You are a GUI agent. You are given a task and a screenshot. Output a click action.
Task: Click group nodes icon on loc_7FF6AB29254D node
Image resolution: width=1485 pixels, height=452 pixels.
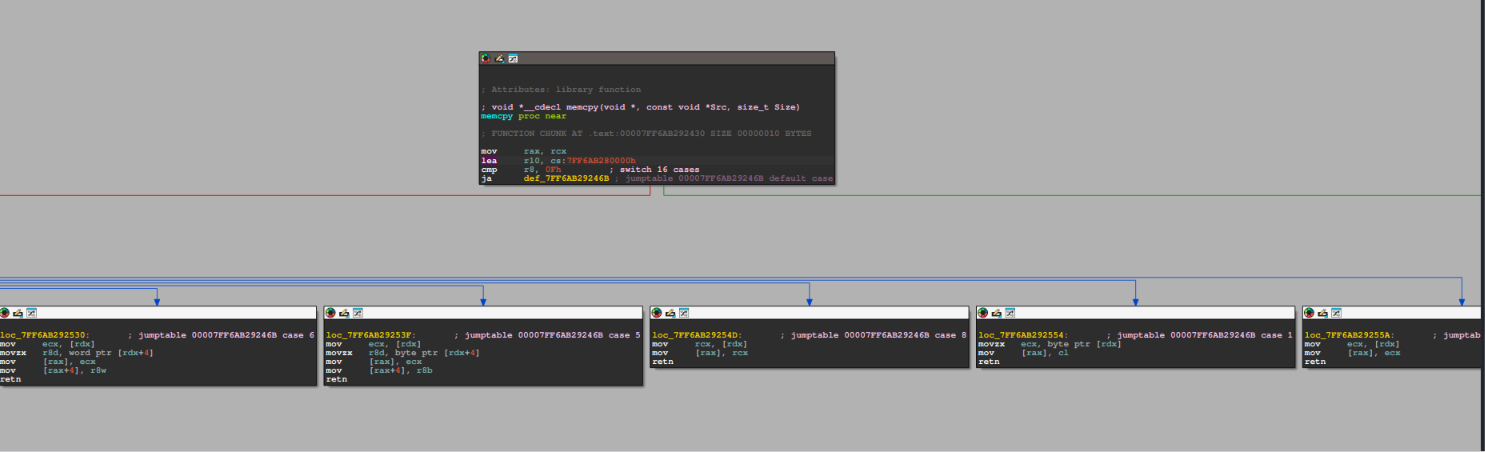684,313
